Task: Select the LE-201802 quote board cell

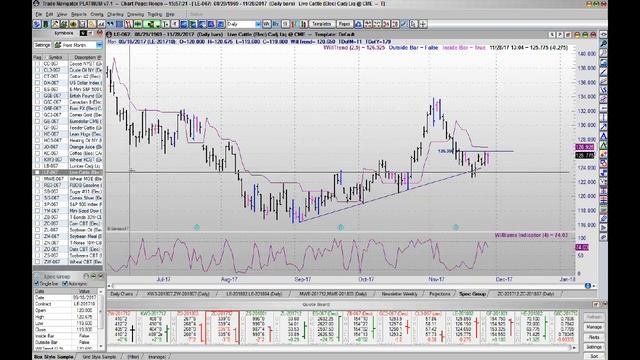Action: coord(463,328)
